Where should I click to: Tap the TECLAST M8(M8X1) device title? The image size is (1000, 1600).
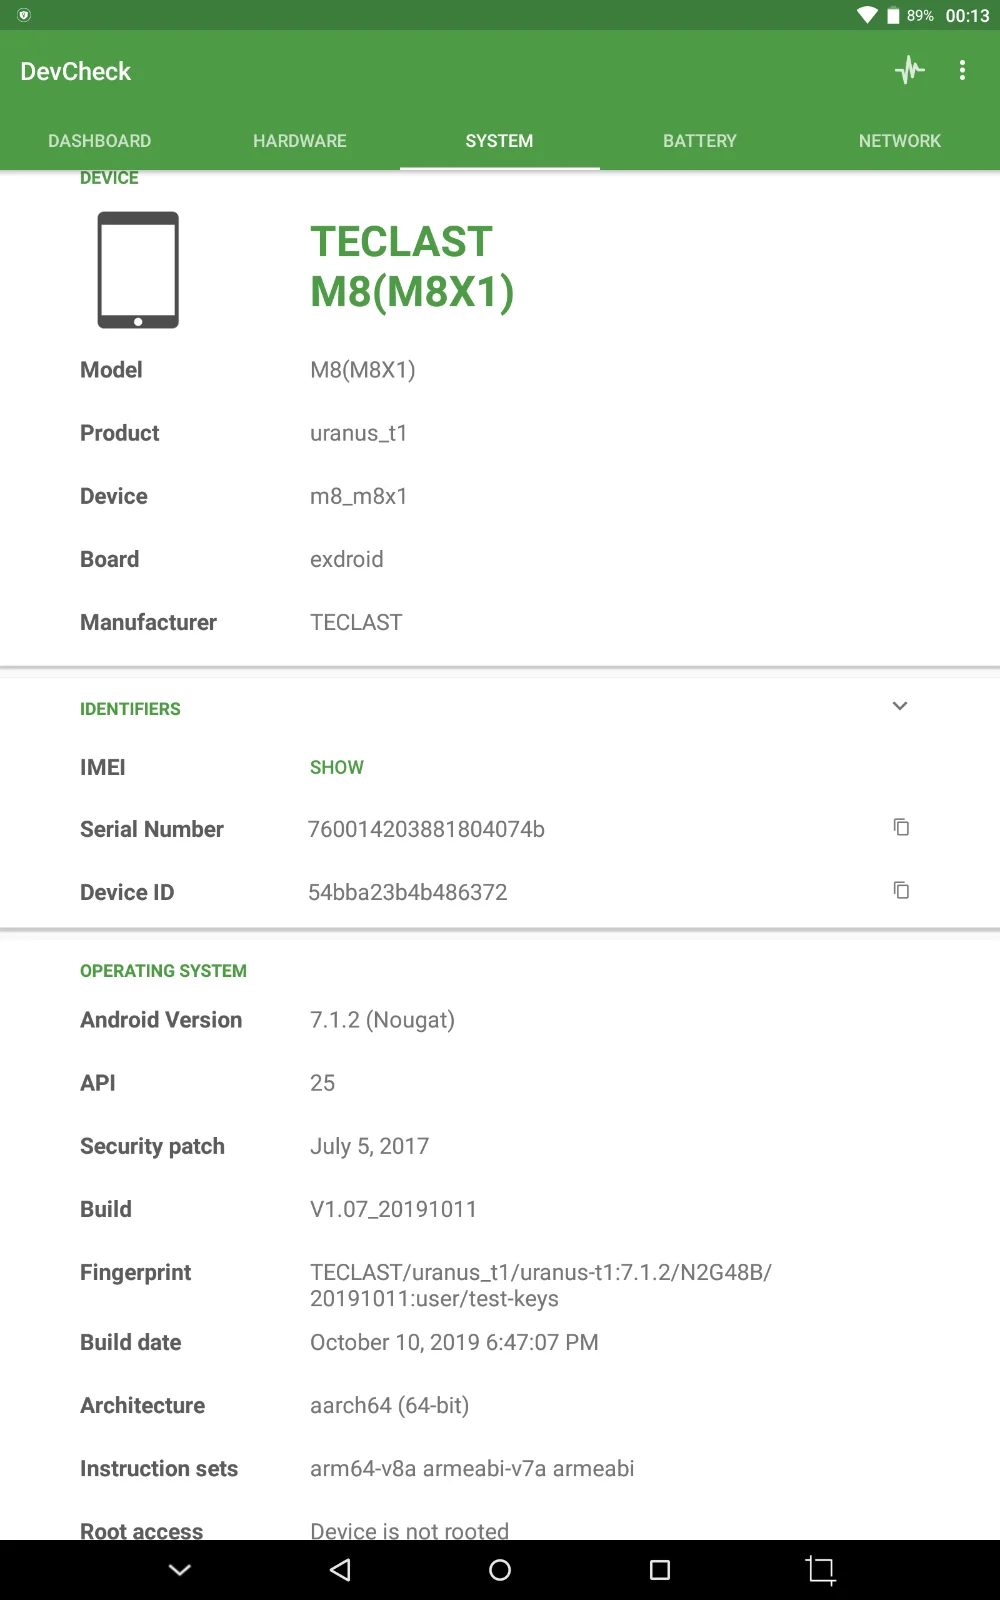click(x=412, y=267)
